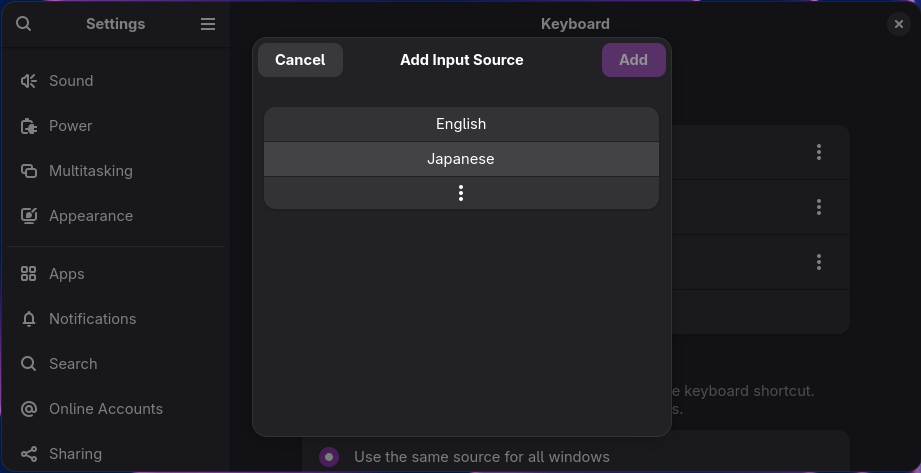
Task: Open Online Accounts settings panel
Action: pos(105,409)
